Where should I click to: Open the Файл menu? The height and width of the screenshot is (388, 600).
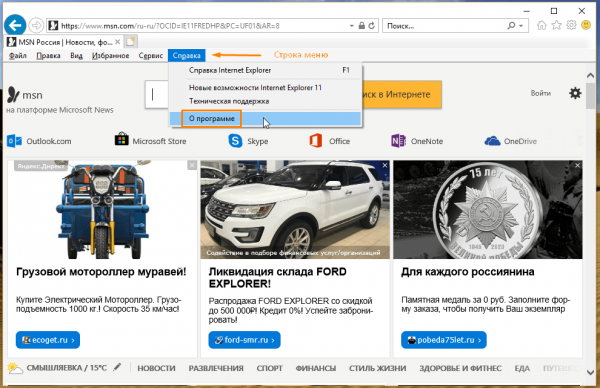pyautogui.click(x=18, y=55)
